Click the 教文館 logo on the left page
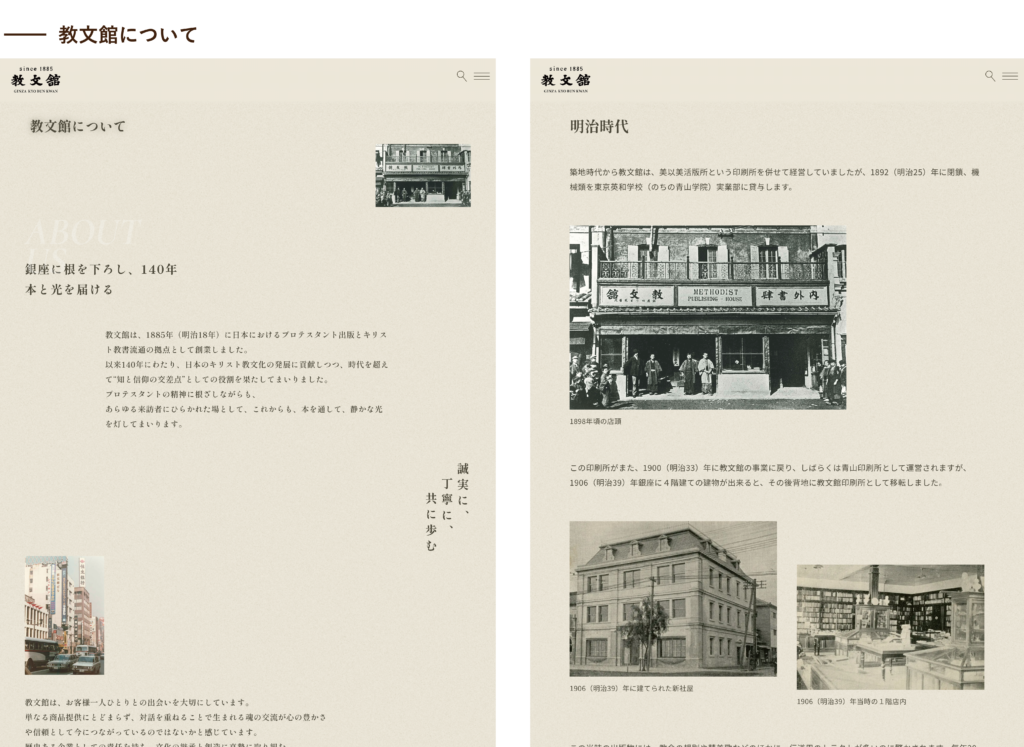Viewport: 1024px width, 747px height. pos(36,79)
